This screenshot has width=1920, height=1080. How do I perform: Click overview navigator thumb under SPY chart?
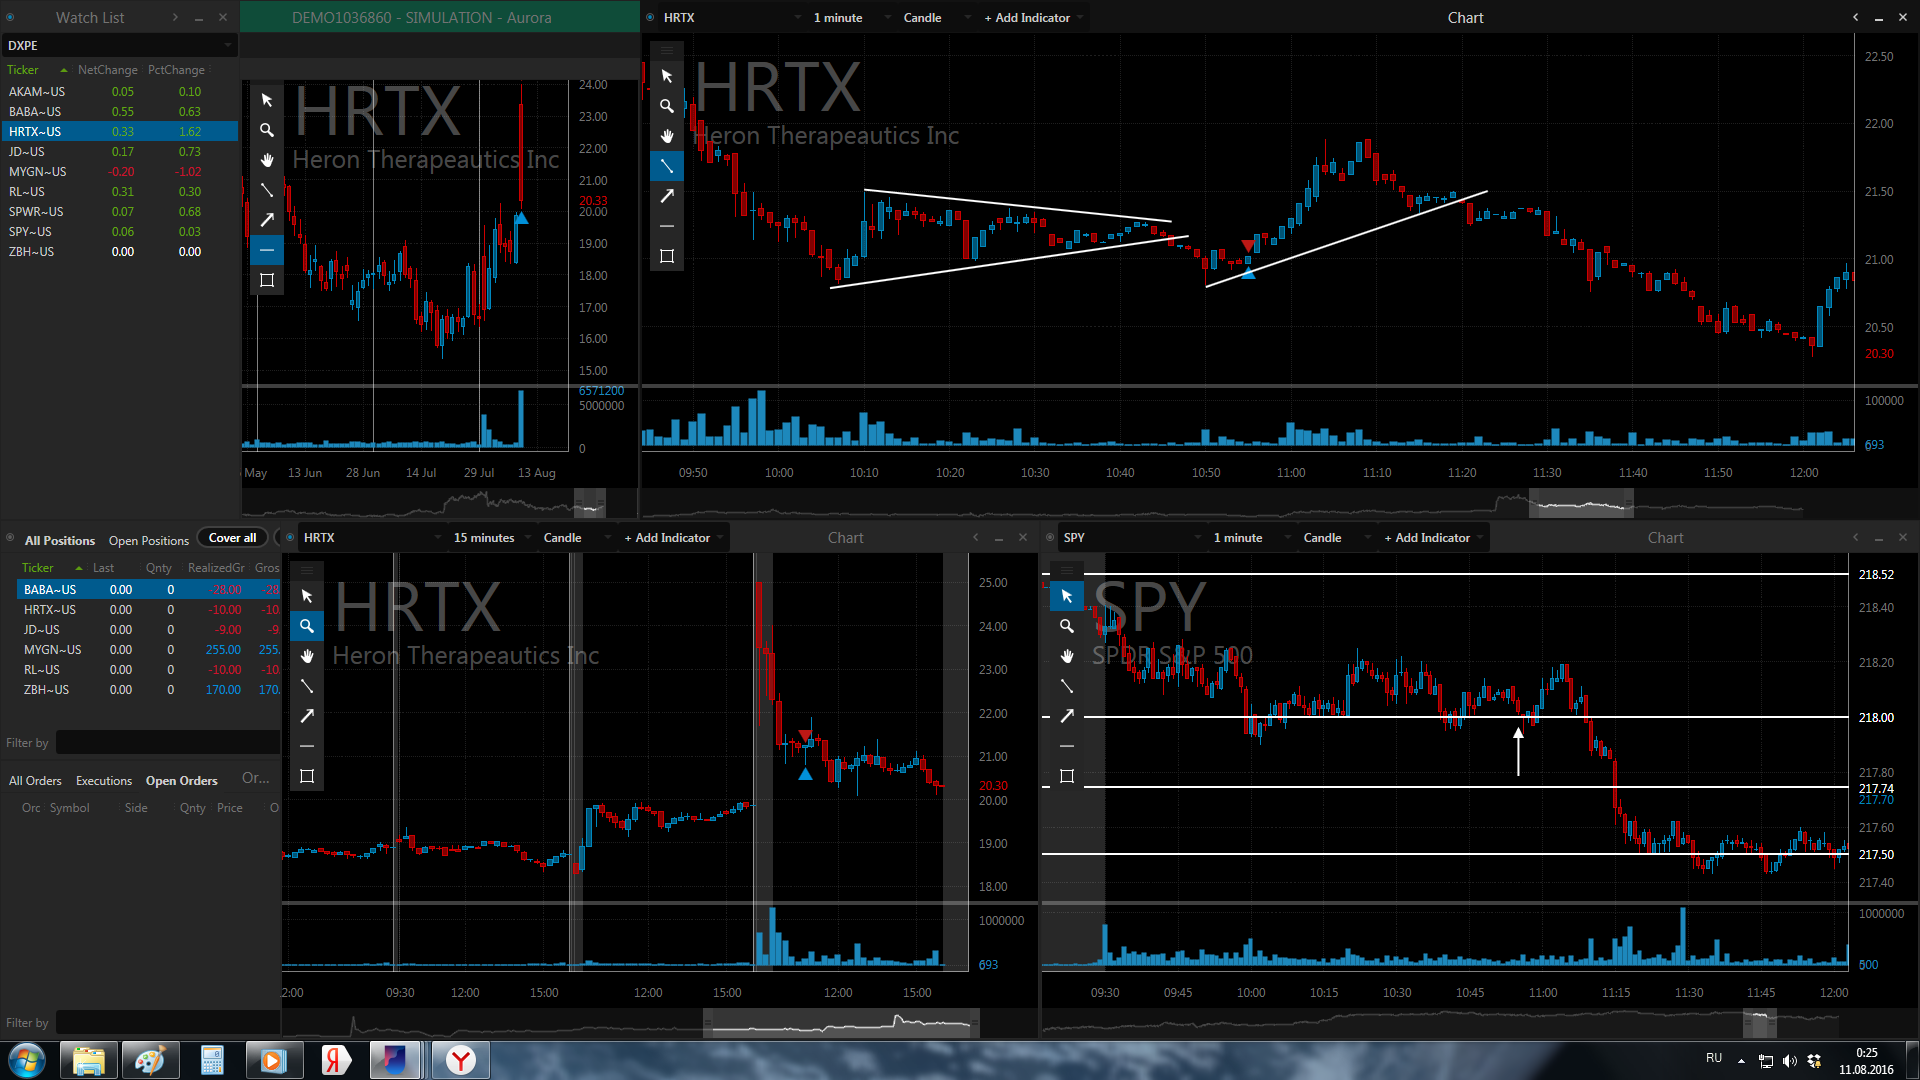(1760, 1023)
